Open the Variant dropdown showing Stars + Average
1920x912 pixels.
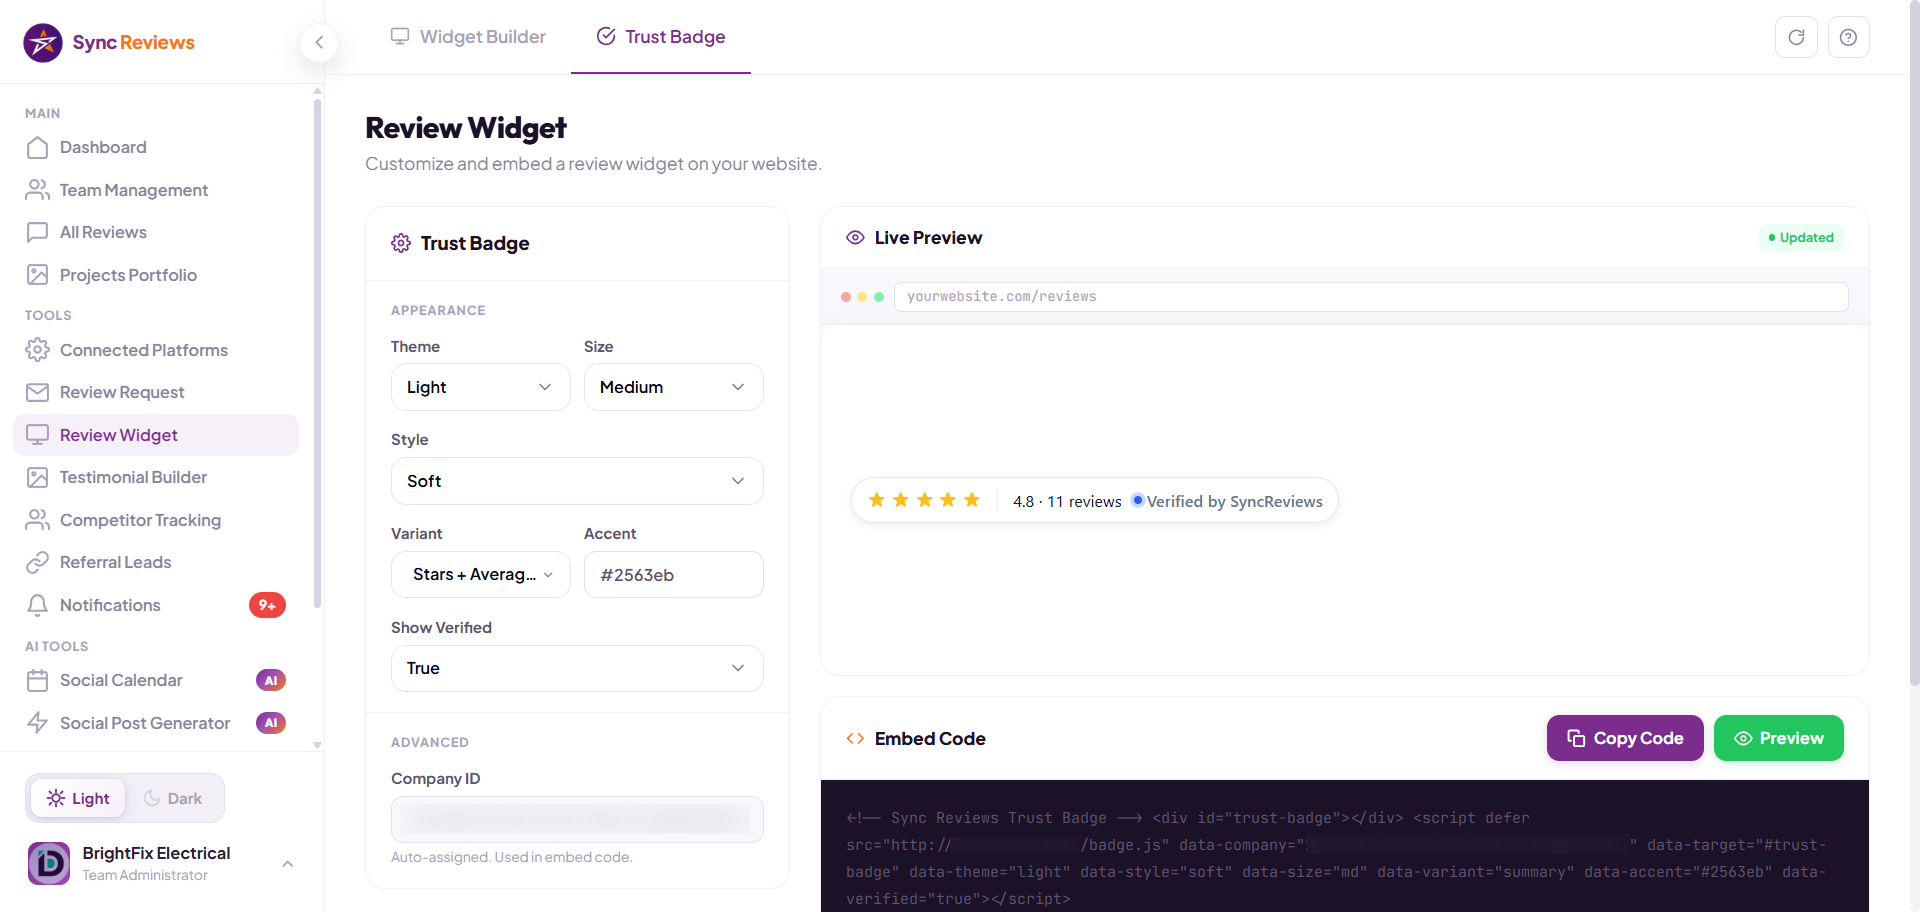pyautogui.click(x=480, y=574)
